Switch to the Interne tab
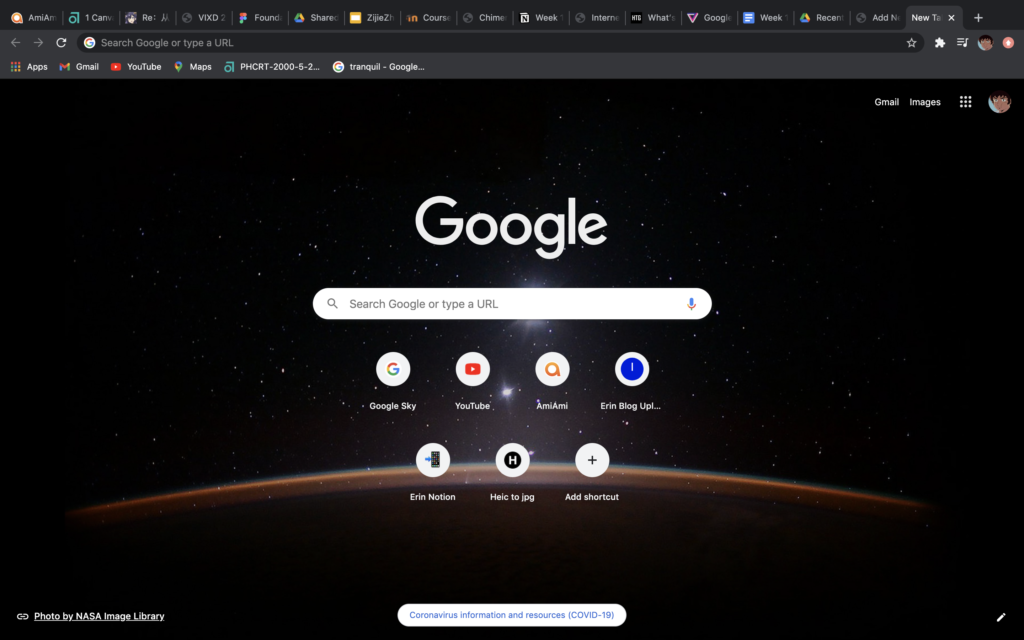1024x640 pixels. (597, 18)
